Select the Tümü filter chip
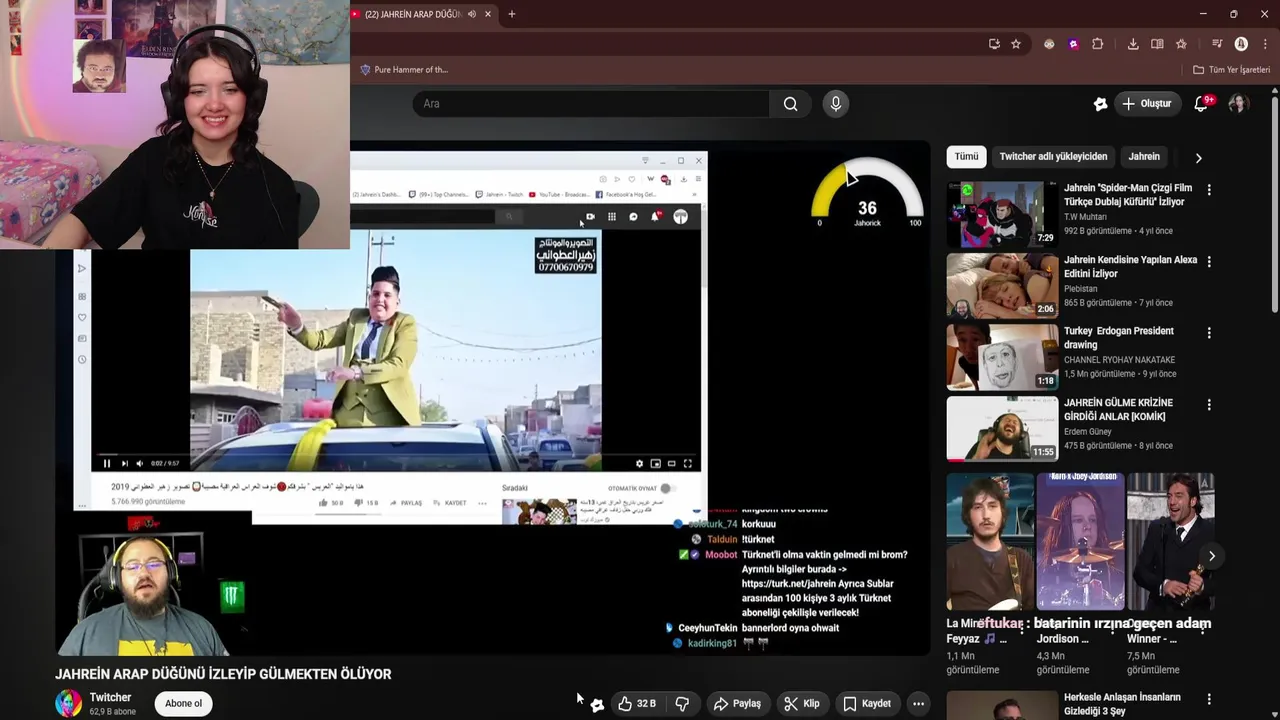 coord(966,157)
